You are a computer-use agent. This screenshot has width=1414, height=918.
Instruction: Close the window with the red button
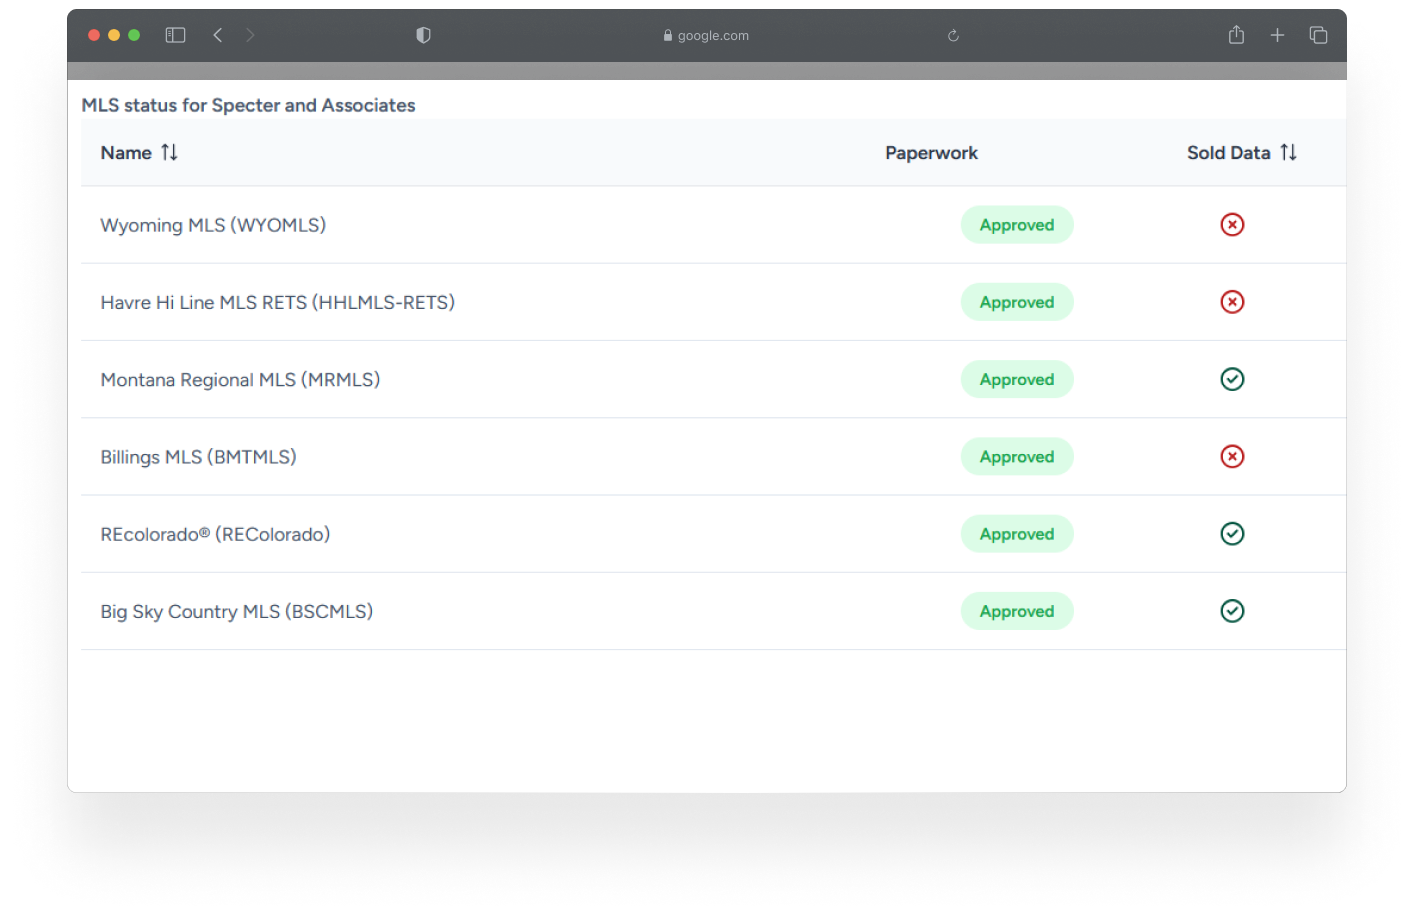(94, 35)
